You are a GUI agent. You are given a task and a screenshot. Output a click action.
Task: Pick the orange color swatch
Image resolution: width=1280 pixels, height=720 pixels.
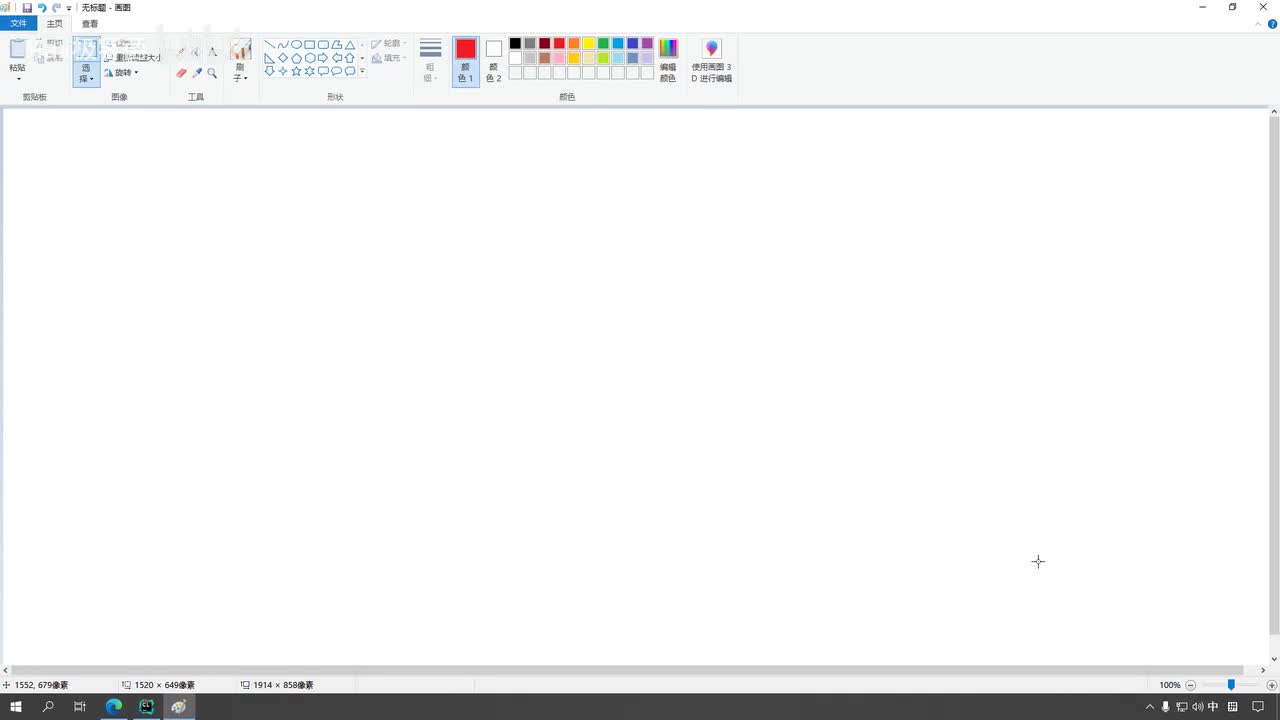(574, 43)
